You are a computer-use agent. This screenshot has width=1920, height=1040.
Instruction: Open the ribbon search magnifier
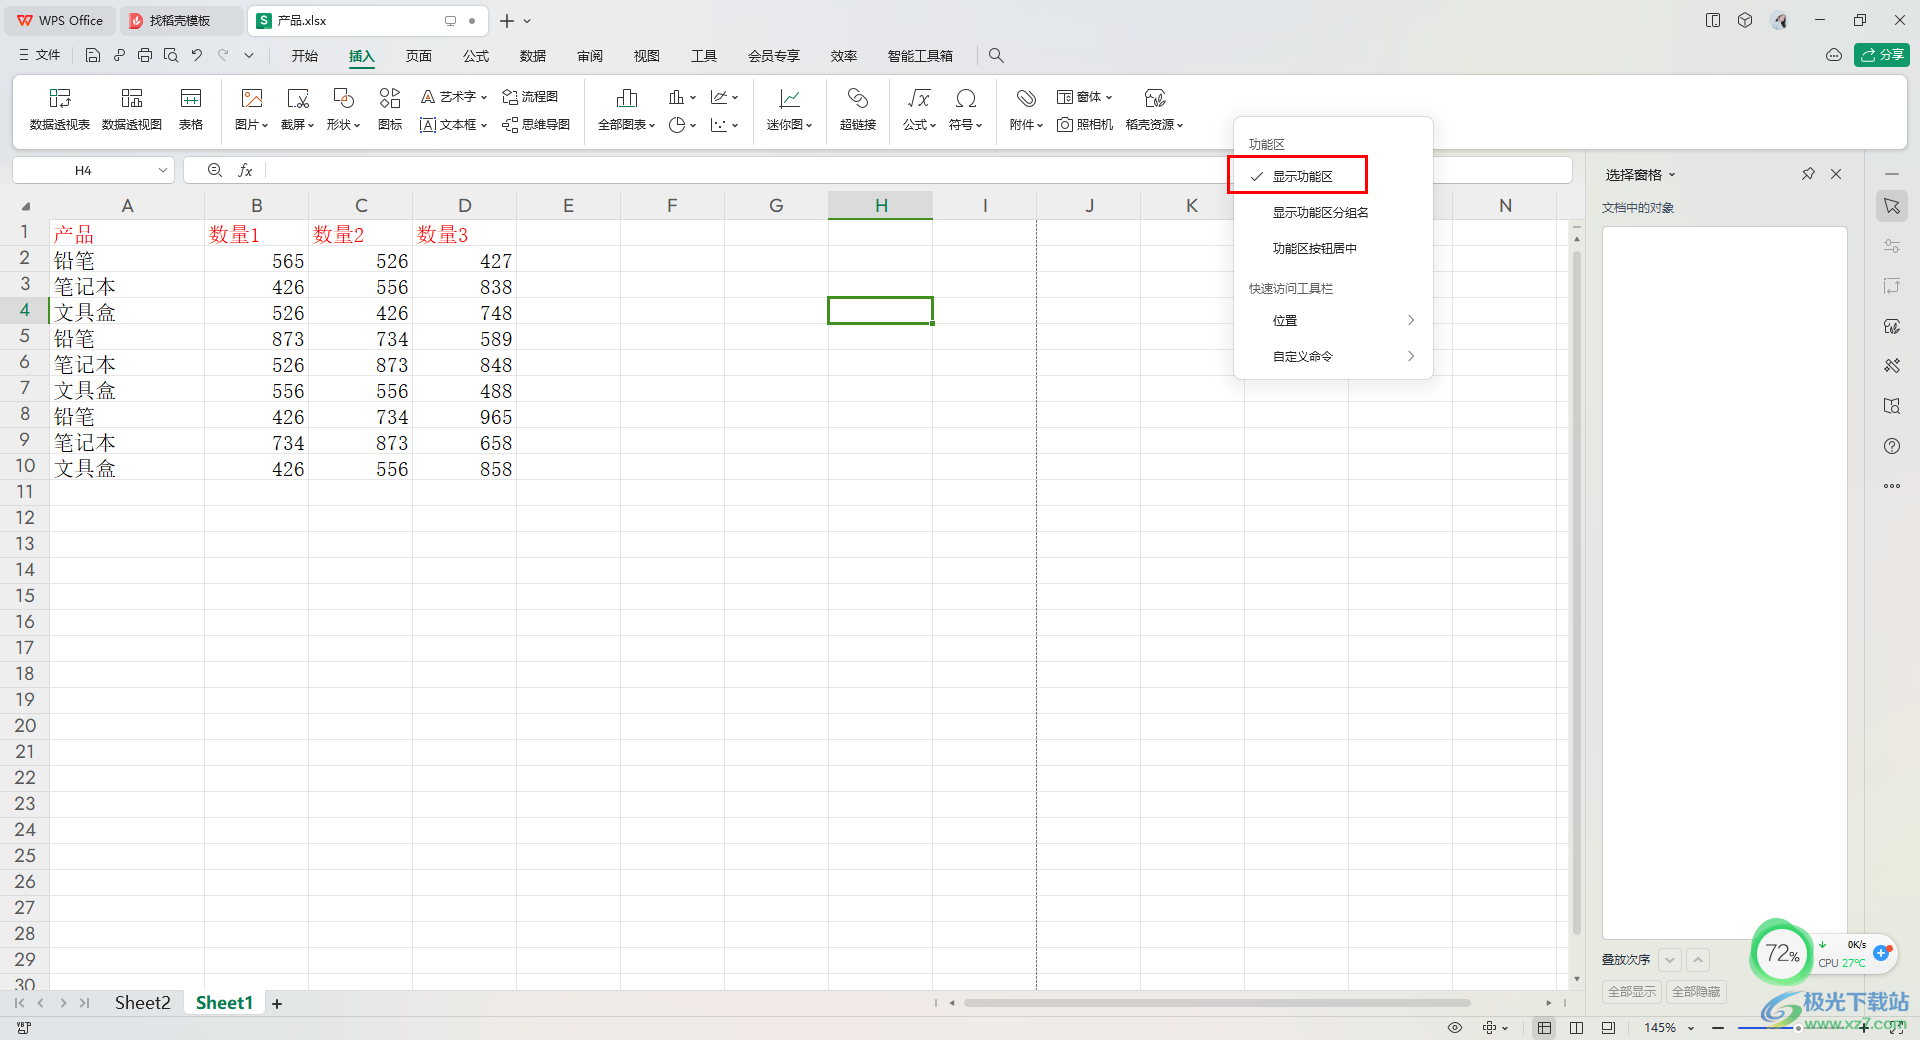996,56
